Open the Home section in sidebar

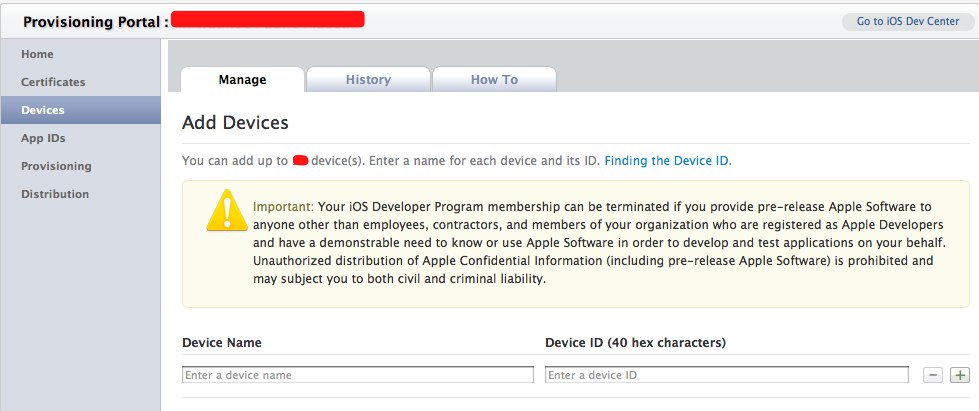(37, 54)
